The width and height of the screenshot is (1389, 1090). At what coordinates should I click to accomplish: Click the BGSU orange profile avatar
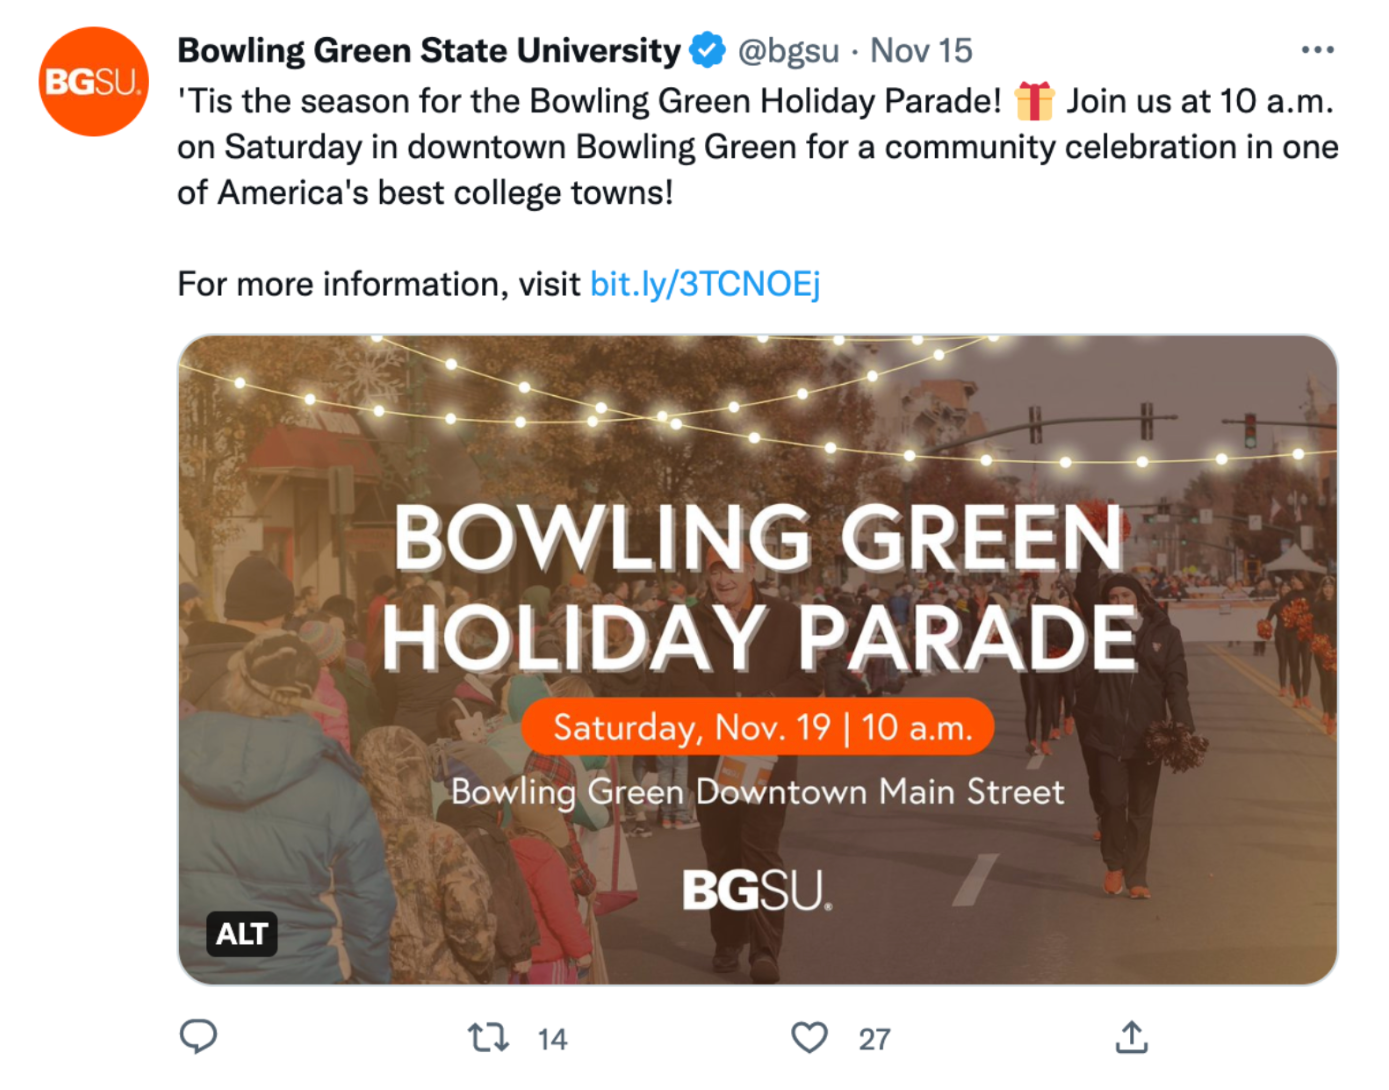click(93, 82)
